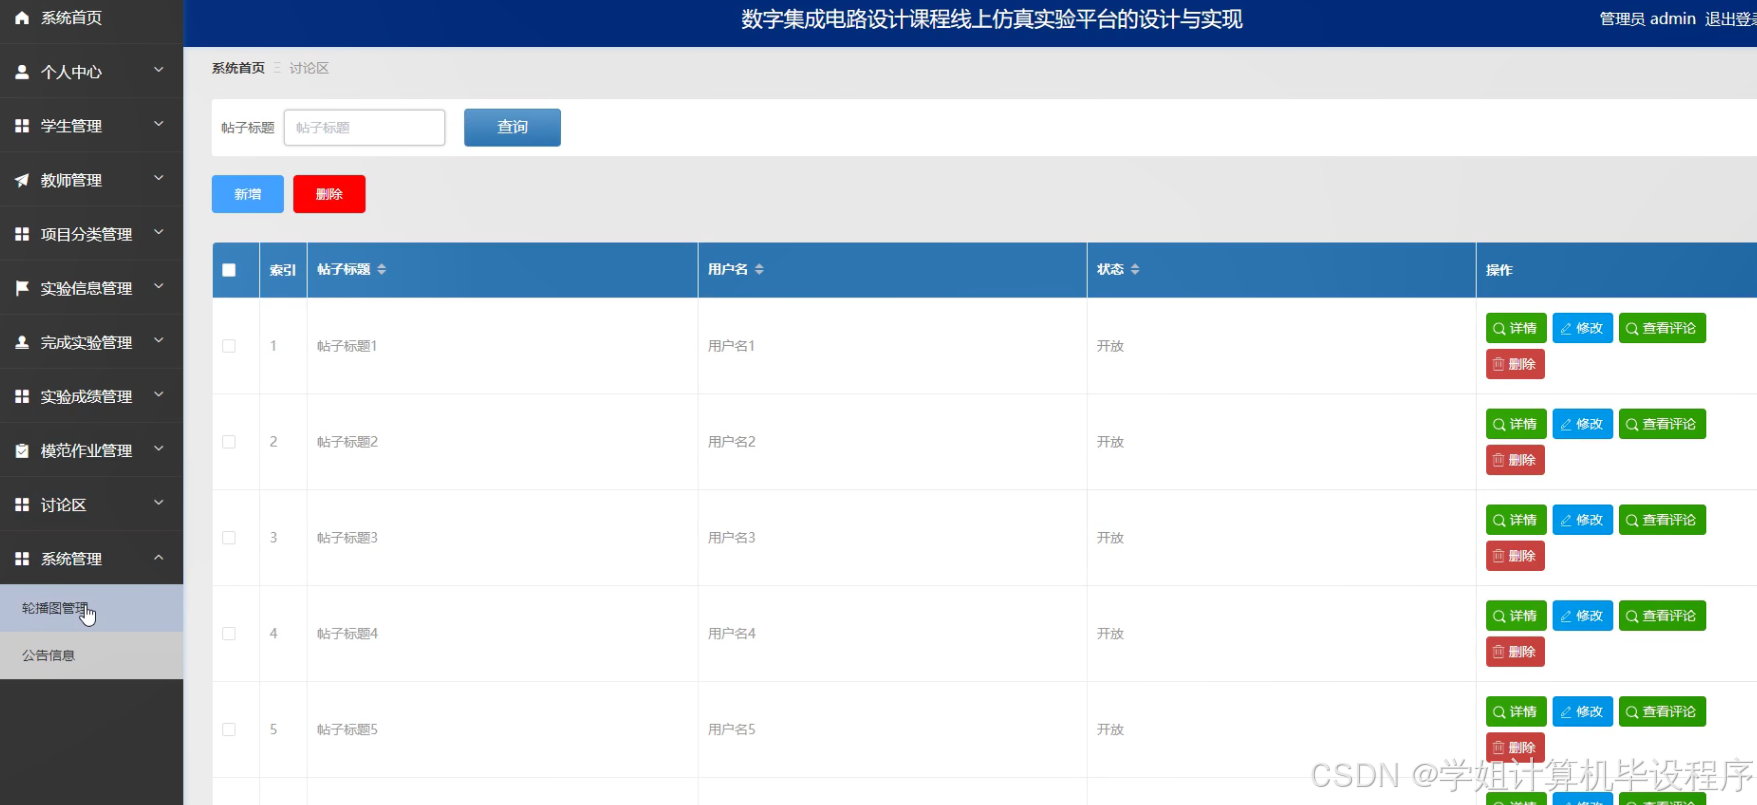
Task: Expand 完成实验管理 chevron
Action: [x=158, y=340]
